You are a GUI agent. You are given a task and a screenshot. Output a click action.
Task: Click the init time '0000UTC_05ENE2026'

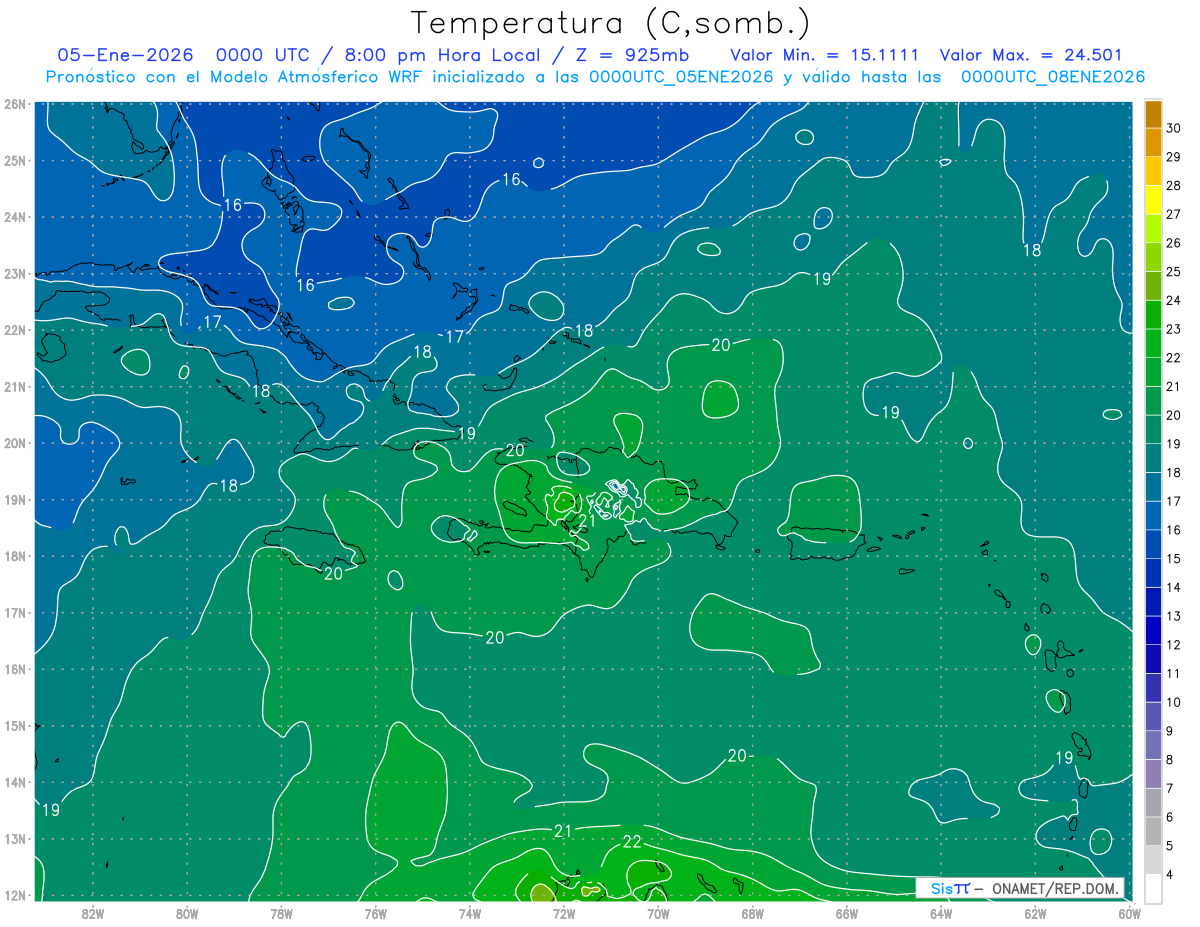pyautogui.click(x=681, y=77)
